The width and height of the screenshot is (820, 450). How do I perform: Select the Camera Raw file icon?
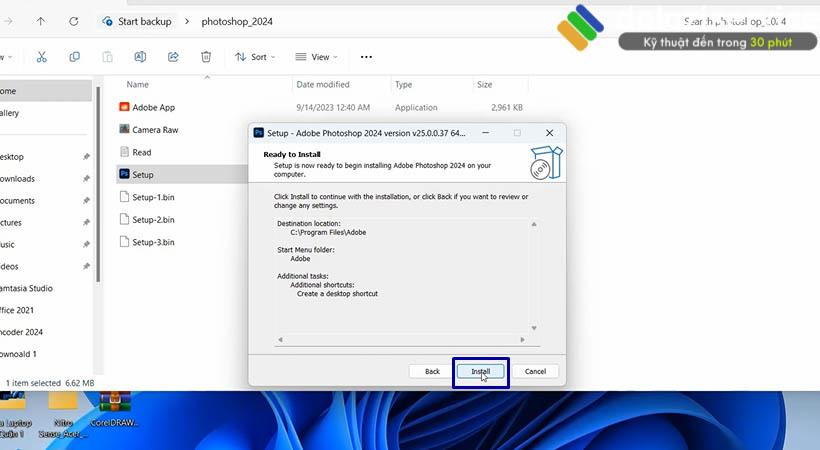pos(124,129)
